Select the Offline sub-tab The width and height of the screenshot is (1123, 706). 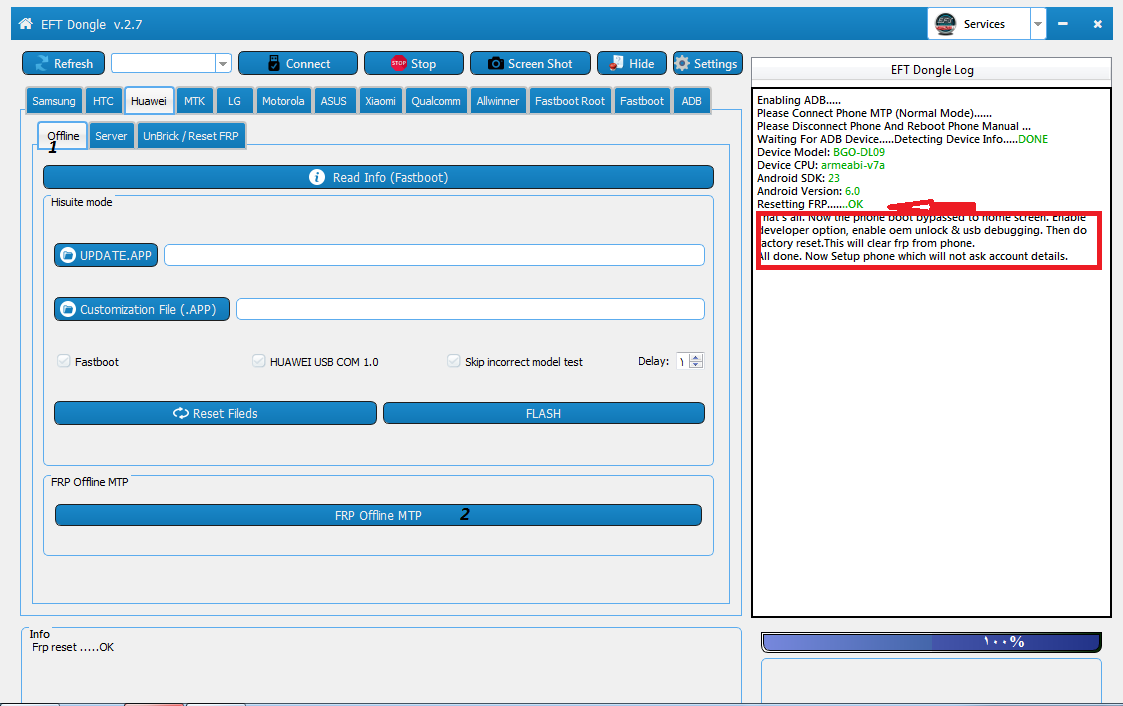pyautogui.click(x=63, y=135)
